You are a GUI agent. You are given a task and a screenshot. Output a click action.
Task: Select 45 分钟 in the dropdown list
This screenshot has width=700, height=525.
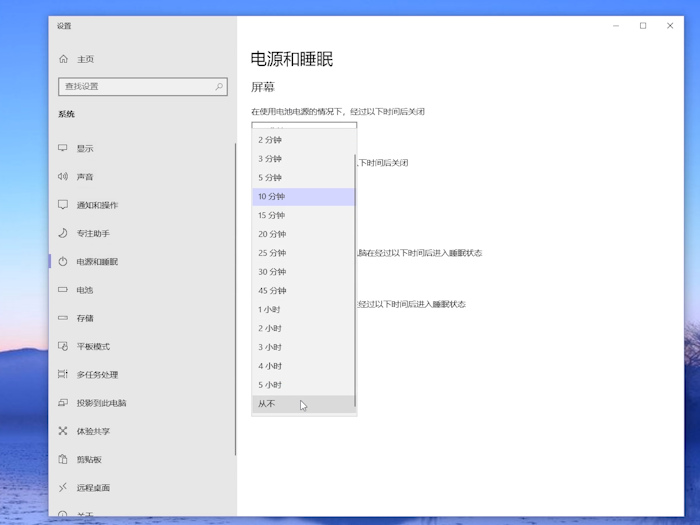(304, 291)
